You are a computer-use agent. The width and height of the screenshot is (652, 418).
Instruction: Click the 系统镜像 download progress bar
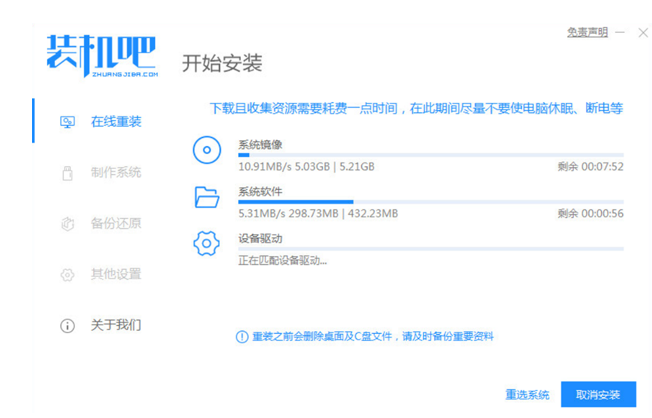tap(430, 155)
